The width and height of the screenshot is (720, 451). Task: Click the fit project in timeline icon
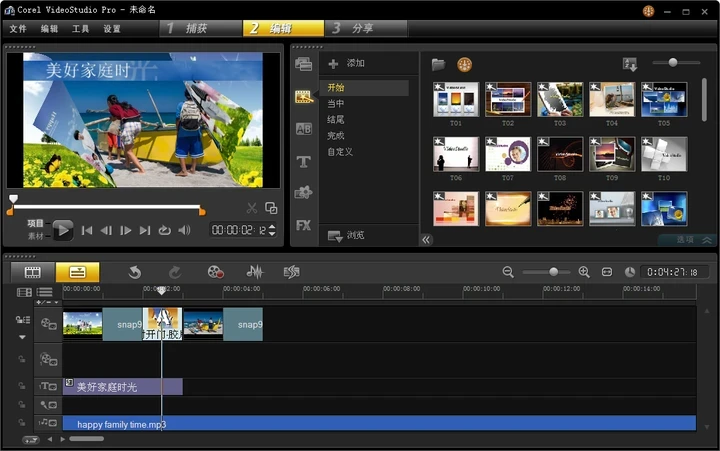click(x=607, y=272)
